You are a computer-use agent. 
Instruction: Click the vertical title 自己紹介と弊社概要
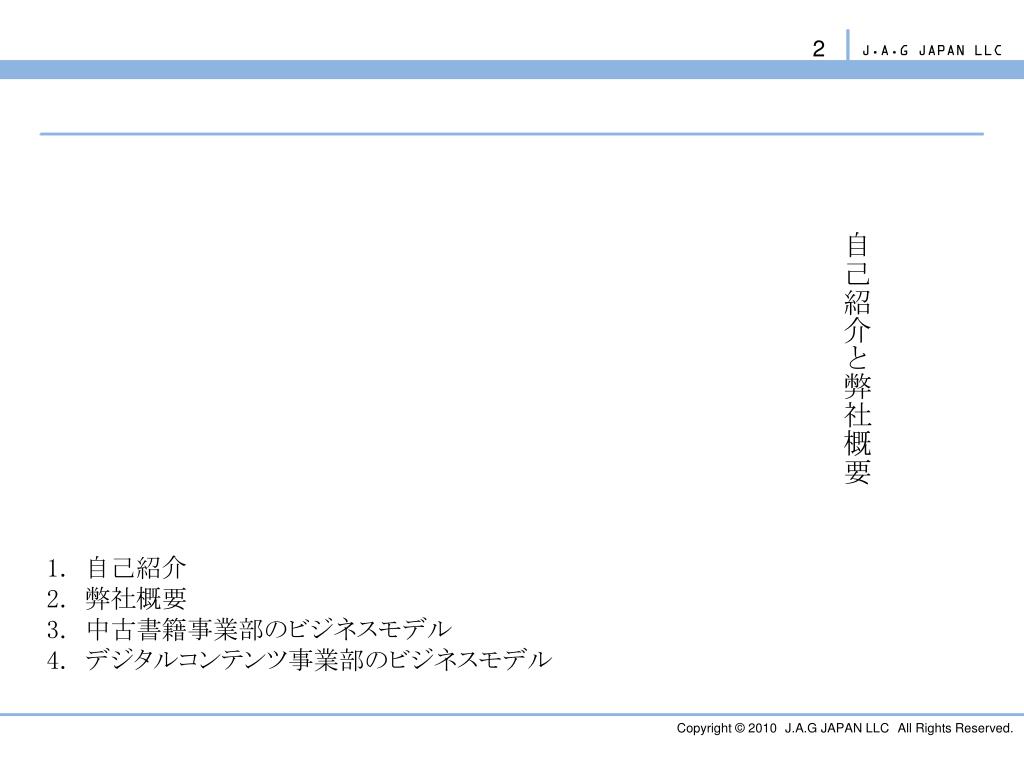[857, 359]
